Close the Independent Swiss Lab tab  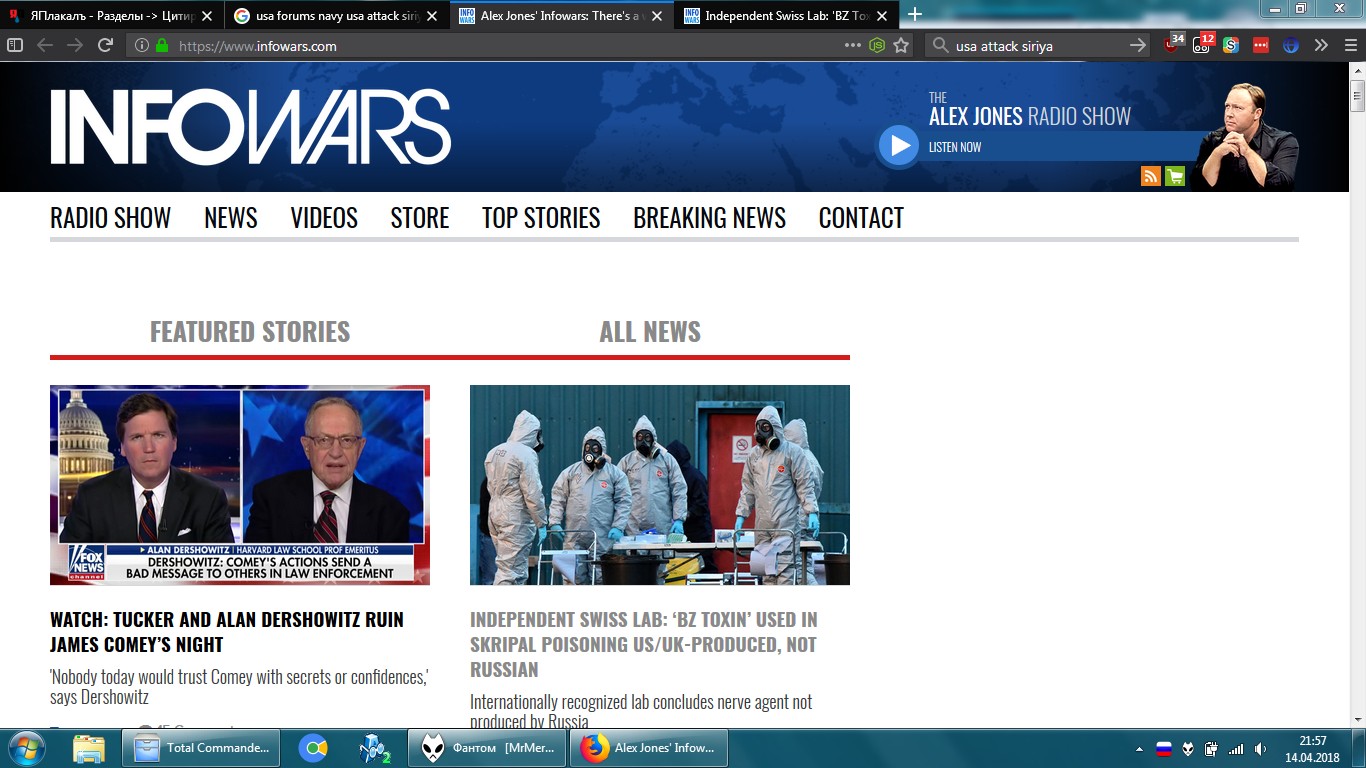pos(881,16)
